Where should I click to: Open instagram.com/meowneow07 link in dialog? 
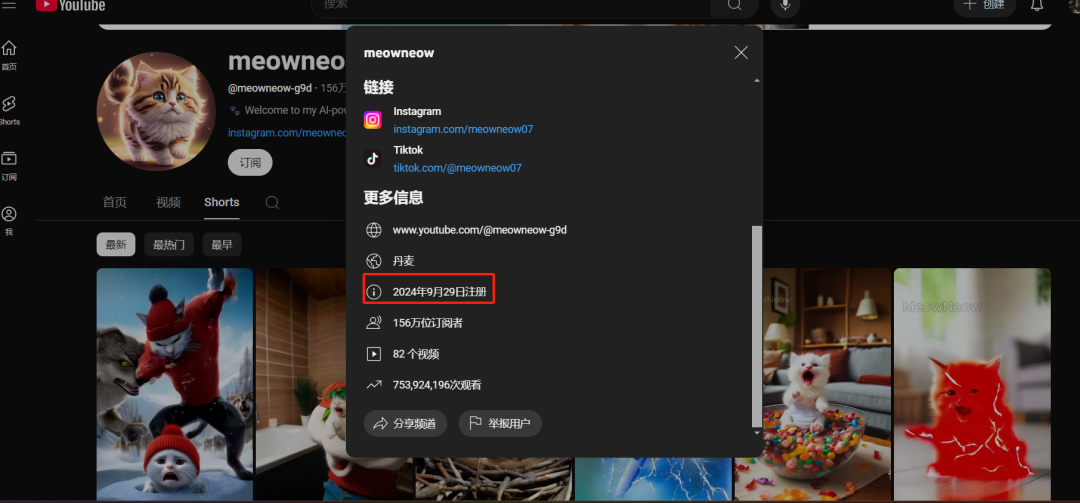(463, 129)
